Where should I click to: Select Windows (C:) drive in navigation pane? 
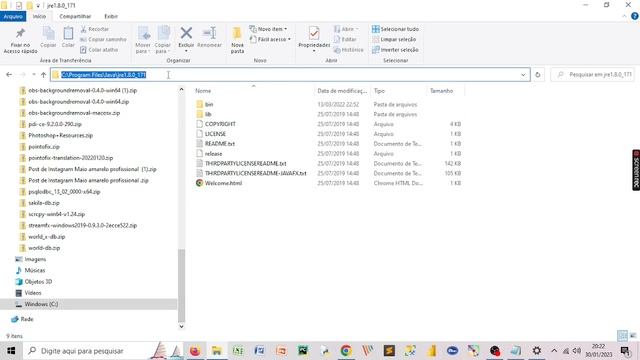[41, 304]
